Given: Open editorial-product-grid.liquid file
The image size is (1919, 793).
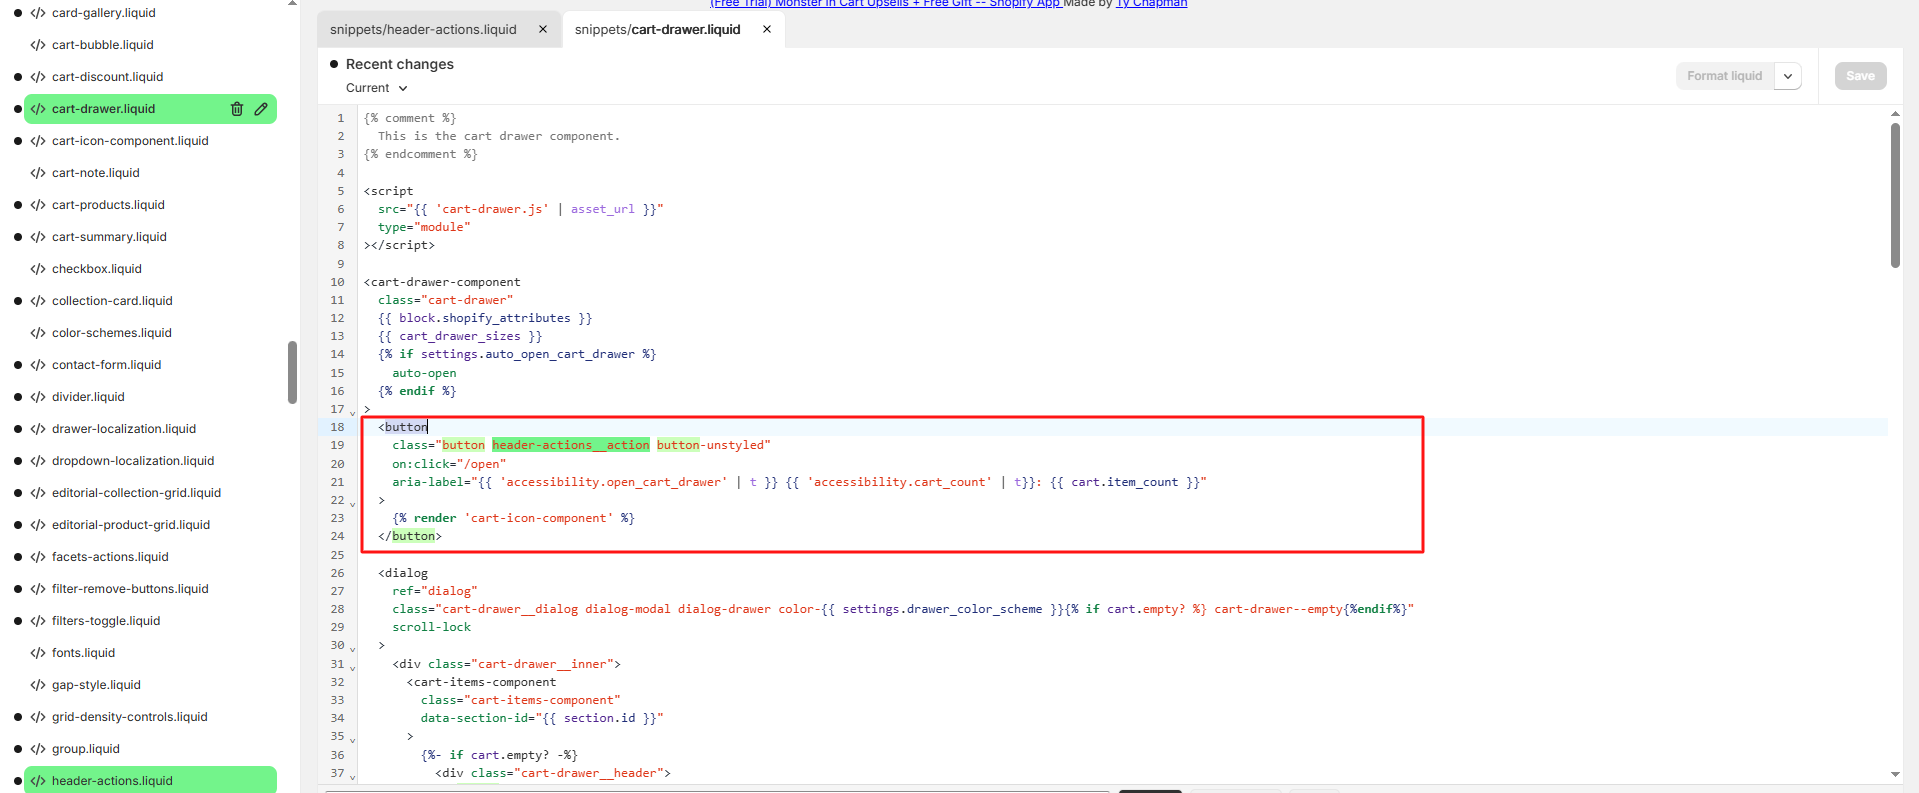Looking at the screenshot, I should (131, 525).
